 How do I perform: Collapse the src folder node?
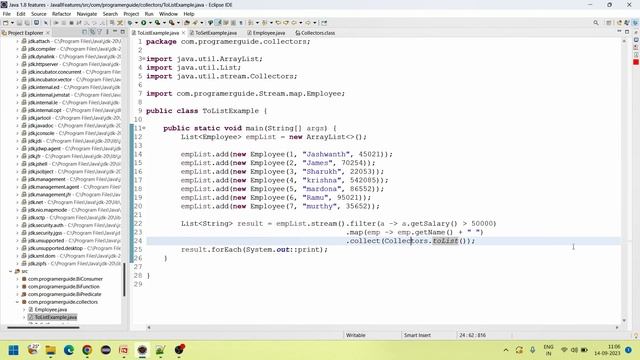coord(11,271)
